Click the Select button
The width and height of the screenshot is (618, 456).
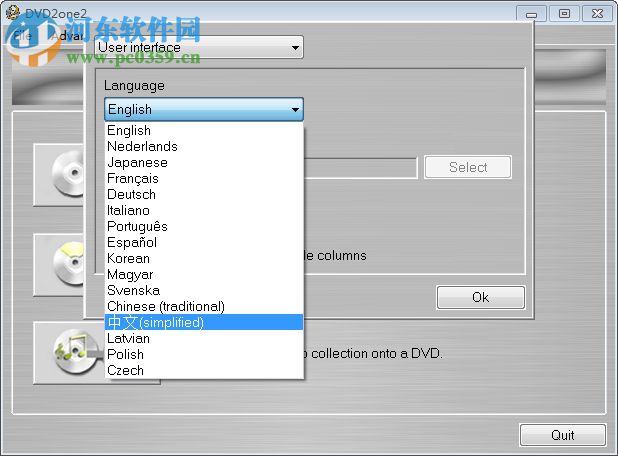[468, 167]
